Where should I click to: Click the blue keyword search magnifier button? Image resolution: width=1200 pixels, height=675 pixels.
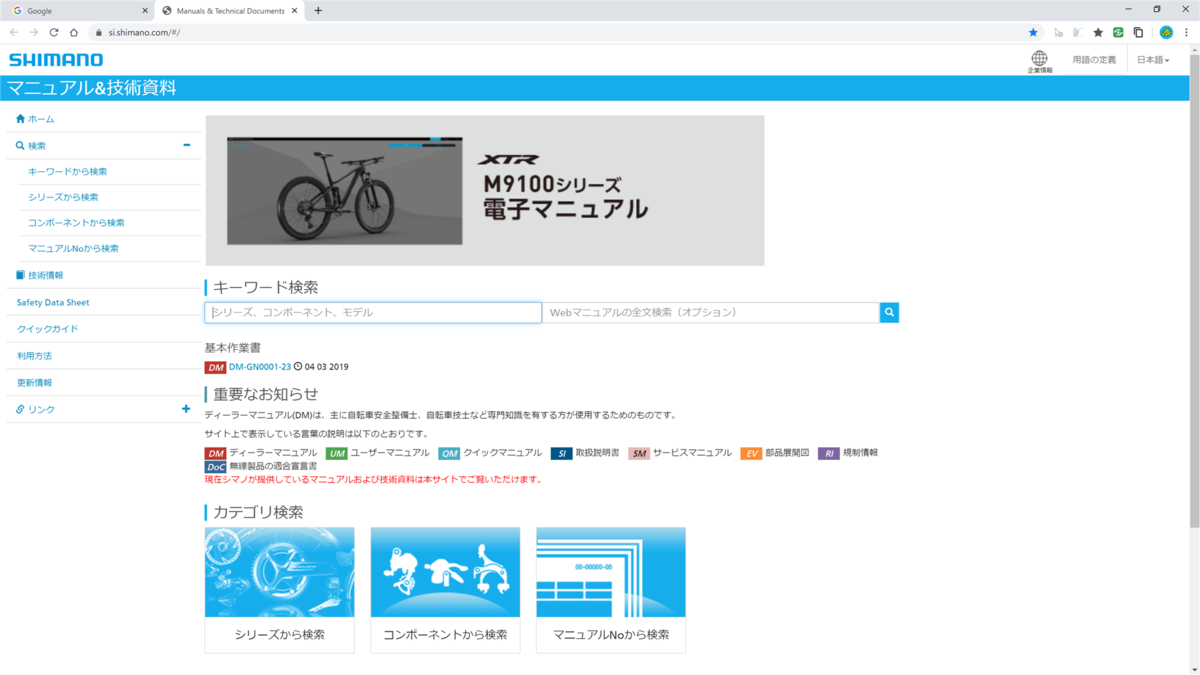(889, 313)
